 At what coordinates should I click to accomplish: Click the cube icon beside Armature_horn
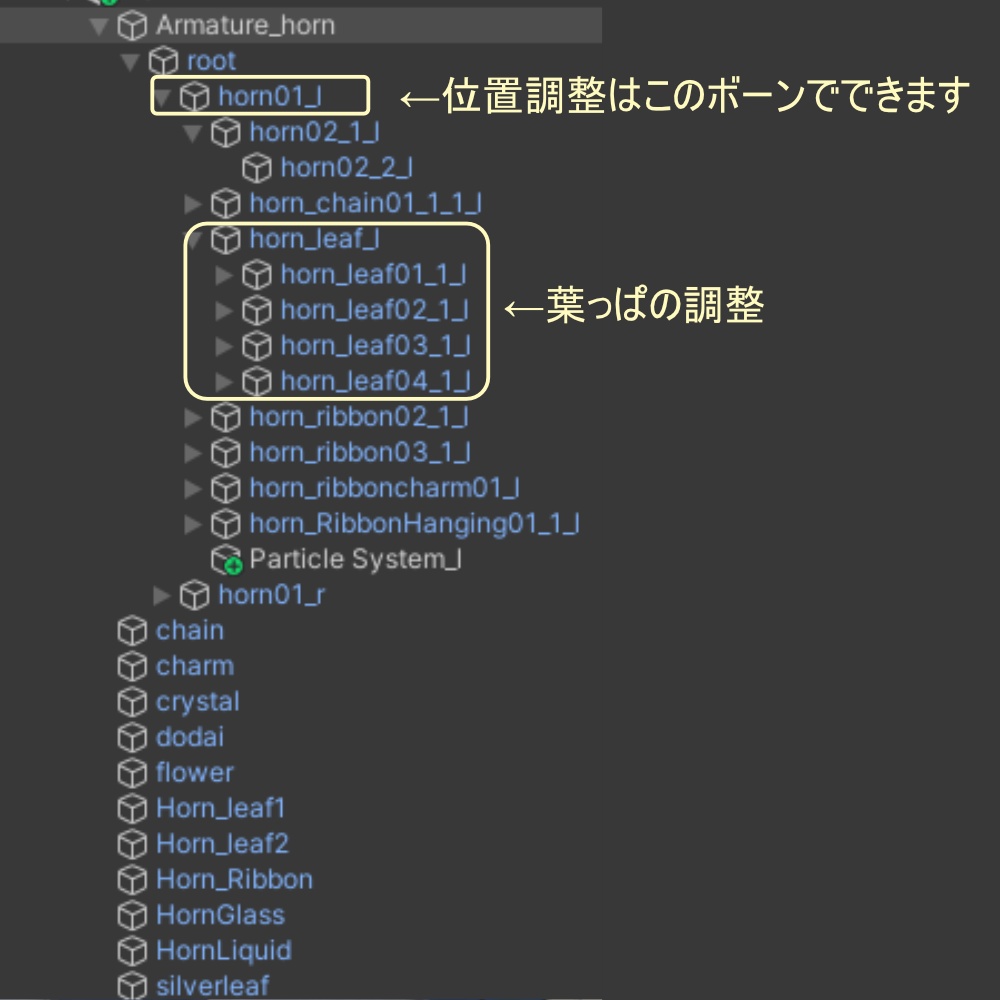tap(132, 26)
